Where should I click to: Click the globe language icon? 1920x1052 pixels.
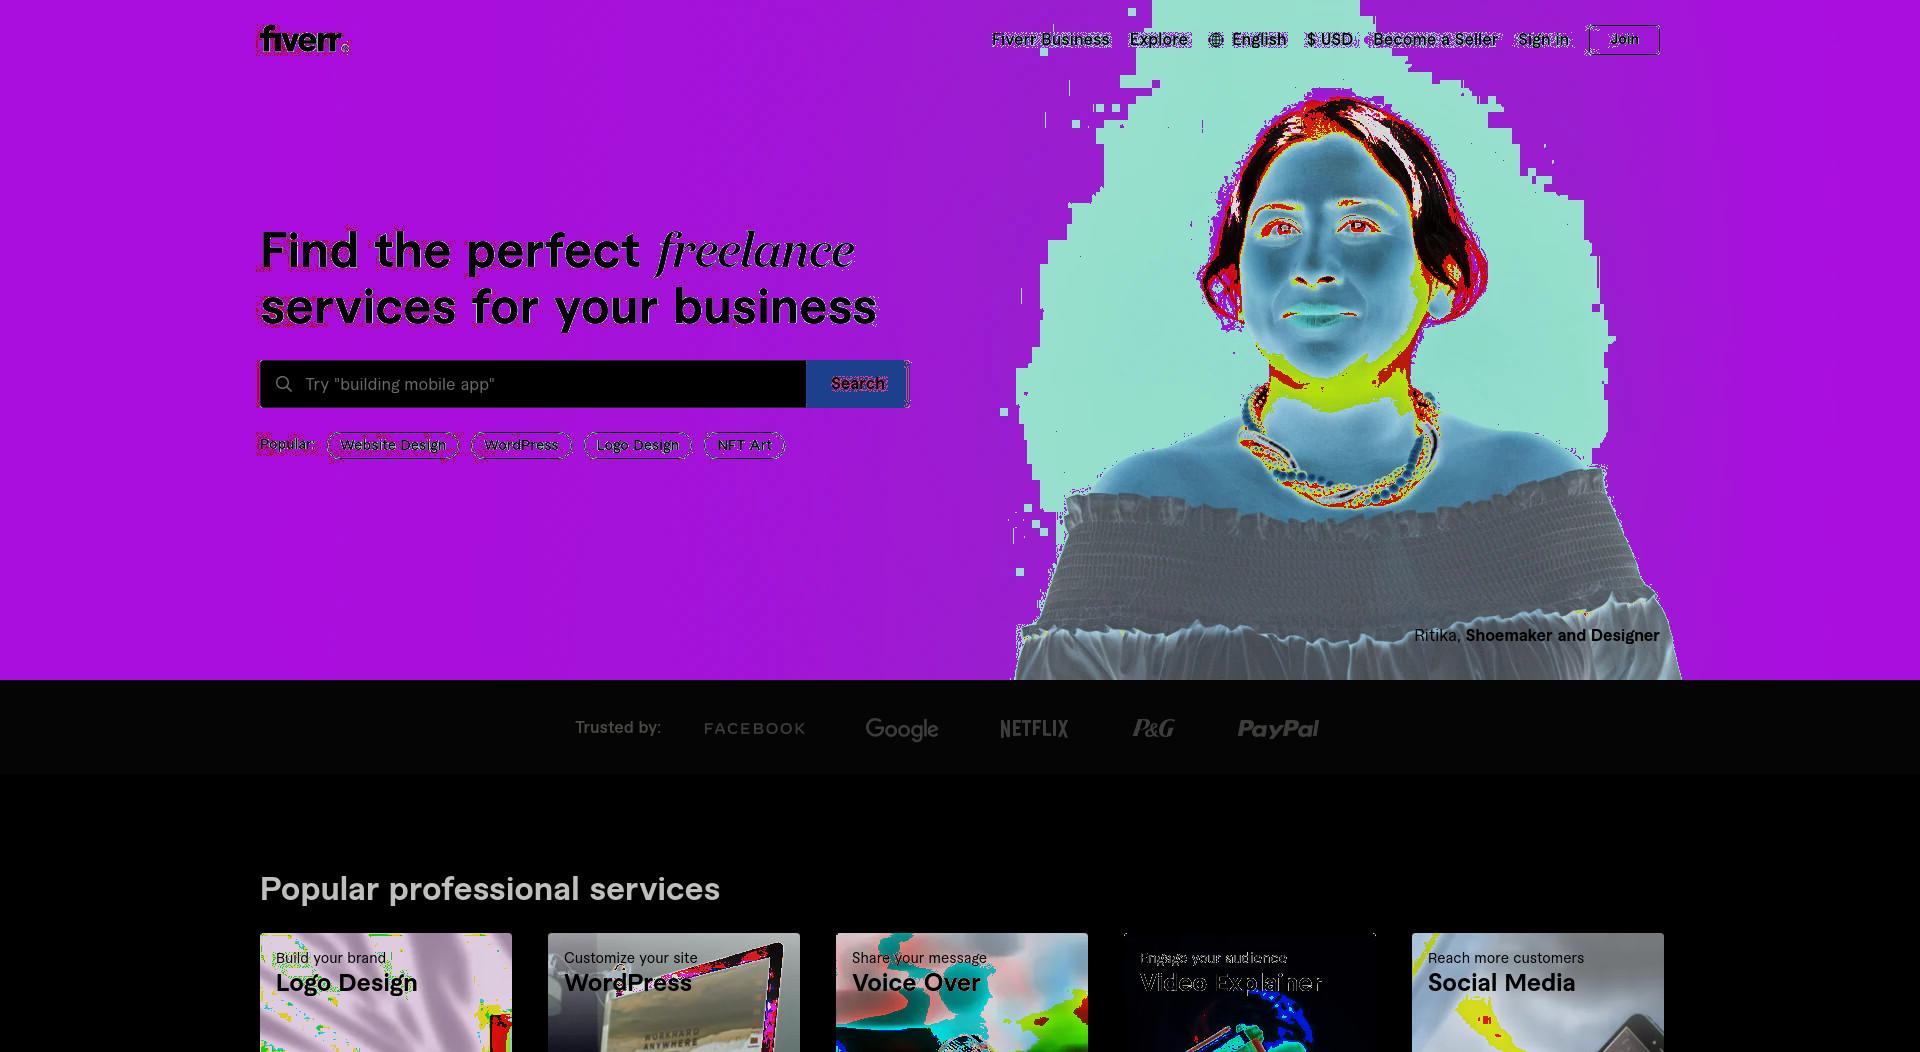coord(1216,40)
